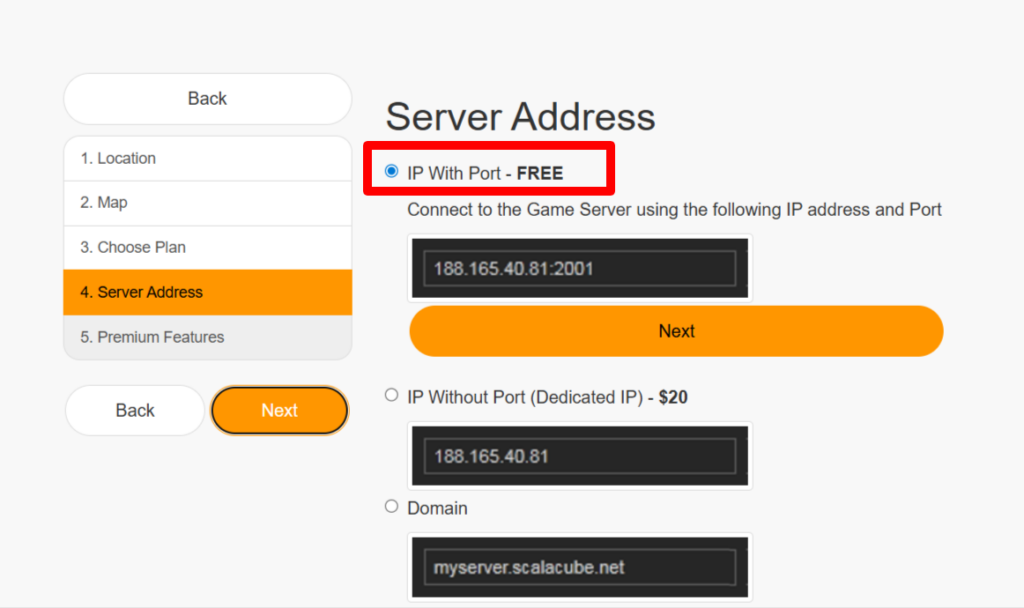Click the 'Server Address' page heading
This screenshot has height=608, width=1024.
point(520,117)
